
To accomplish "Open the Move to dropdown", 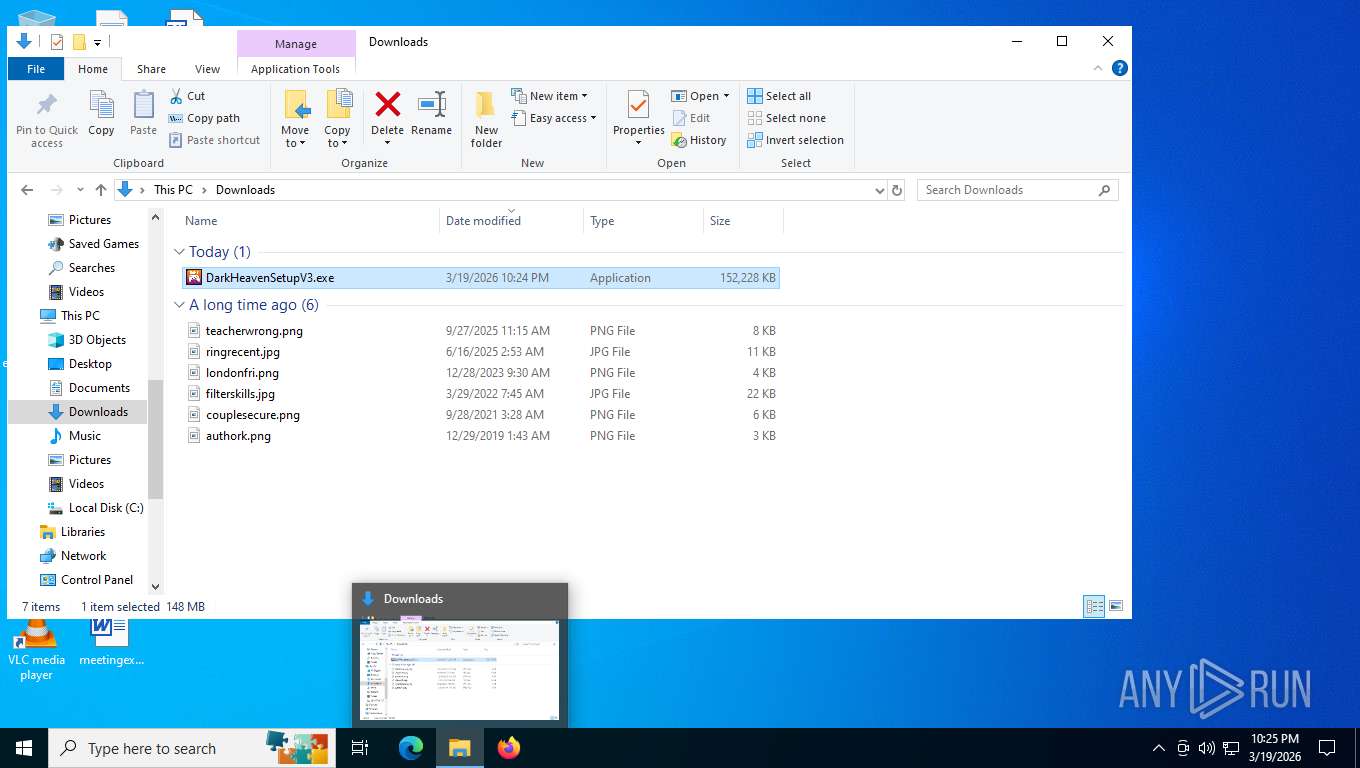I will pyautogui.click(x=295, y=119).
